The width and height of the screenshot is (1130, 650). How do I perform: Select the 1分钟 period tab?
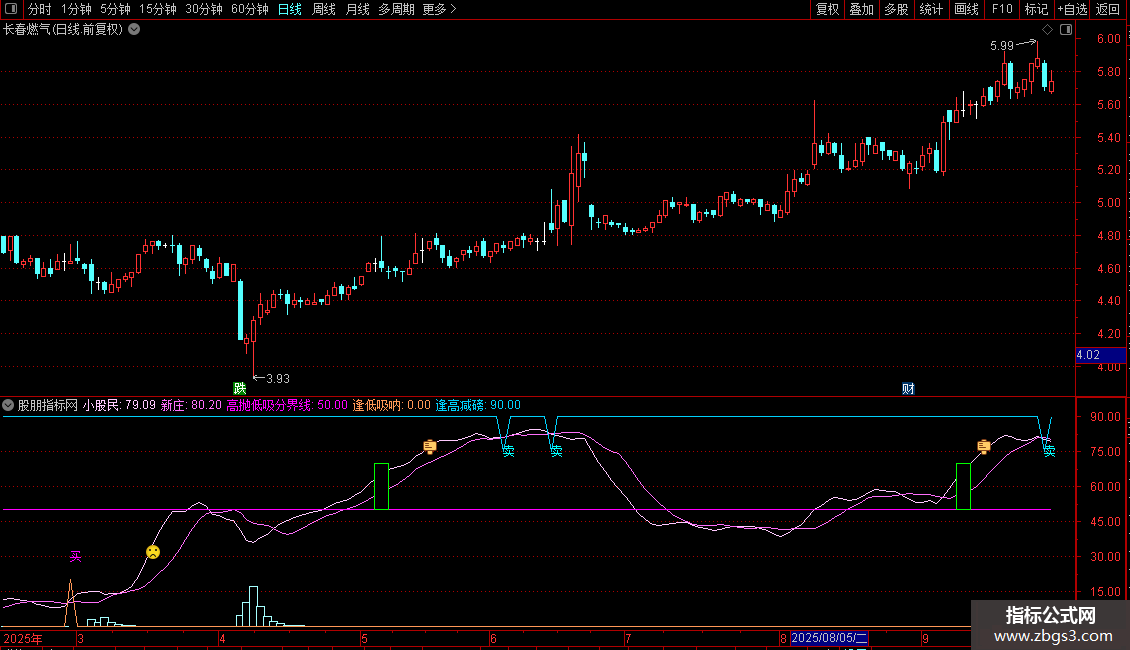click(x=76, y=9)
